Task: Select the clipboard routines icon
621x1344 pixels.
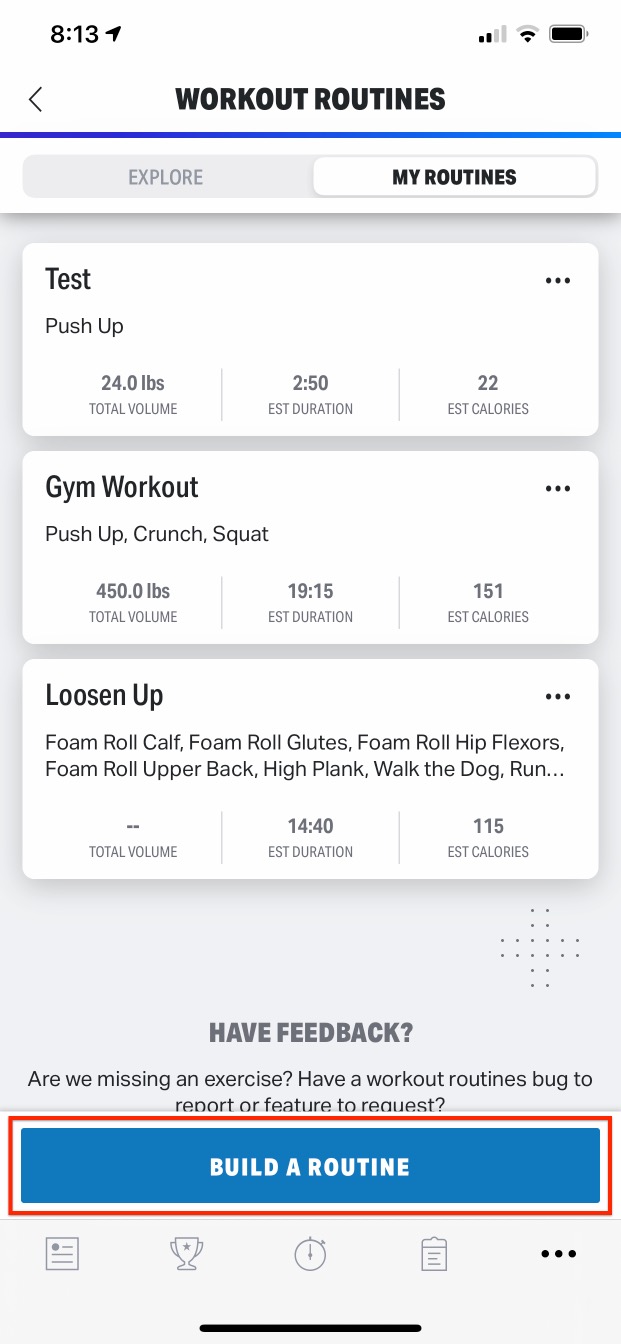Action: (434, 1253)
